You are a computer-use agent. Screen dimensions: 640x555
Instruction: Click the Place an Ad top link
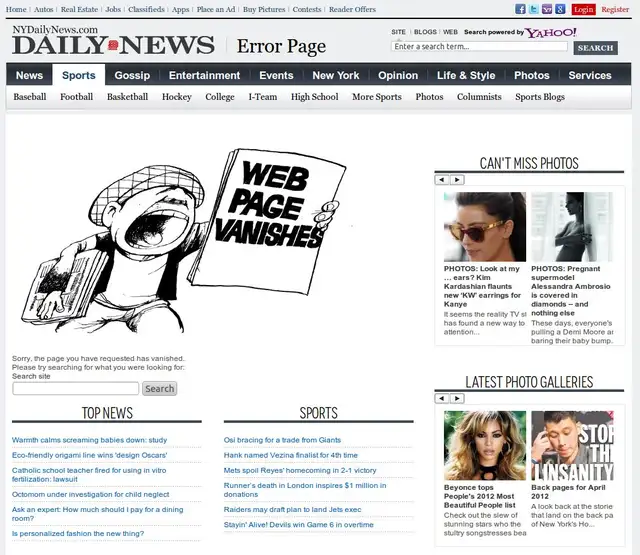point(216,9)
